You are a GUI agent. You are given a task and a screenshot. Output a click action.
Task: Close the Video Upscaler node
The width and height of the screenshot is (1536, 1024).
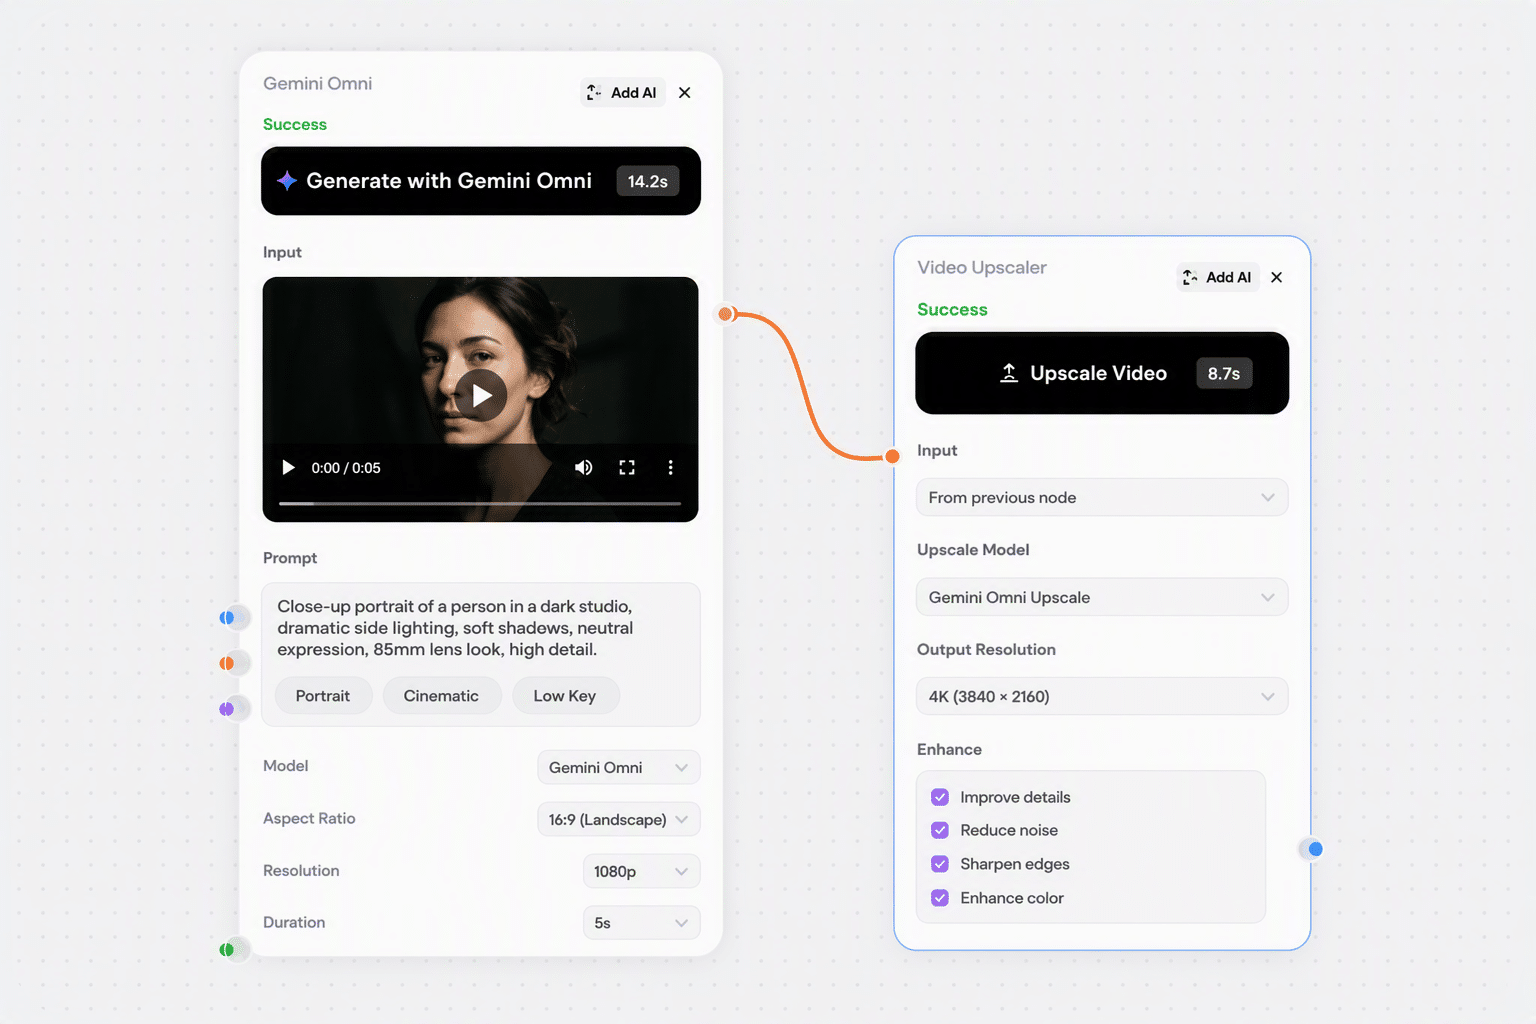[1277, 277]
